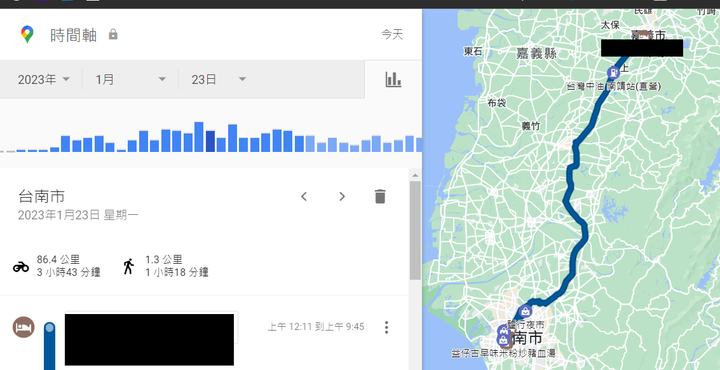Open the 2023年 year dropdown
This screenshot has height=370, width=720.
pos(44,79)
